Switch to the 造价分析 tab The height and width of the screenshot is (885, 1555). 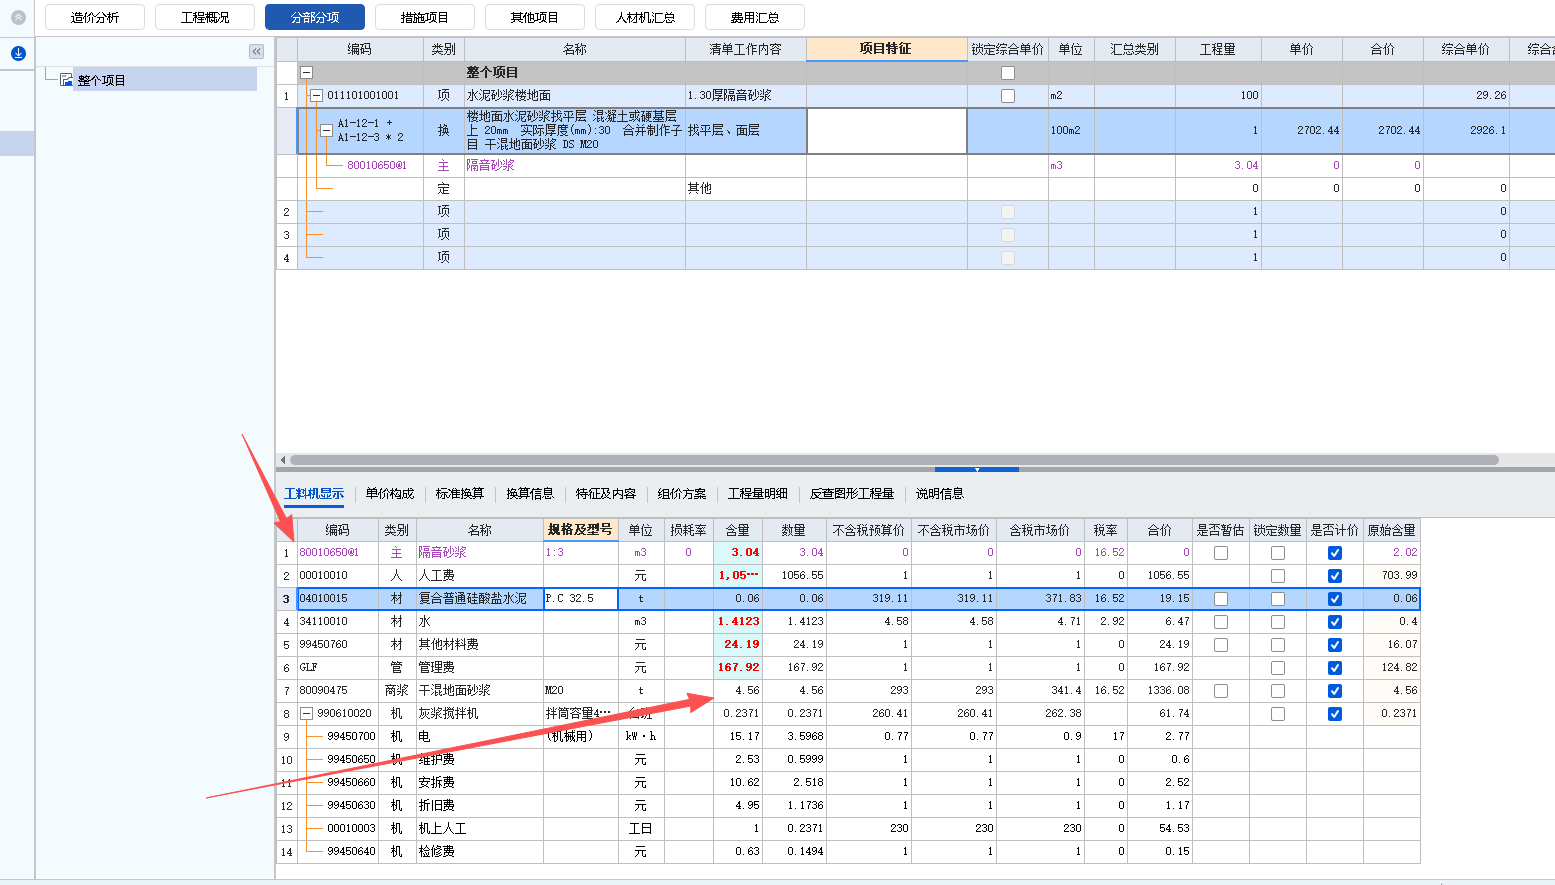pos(94,16)
